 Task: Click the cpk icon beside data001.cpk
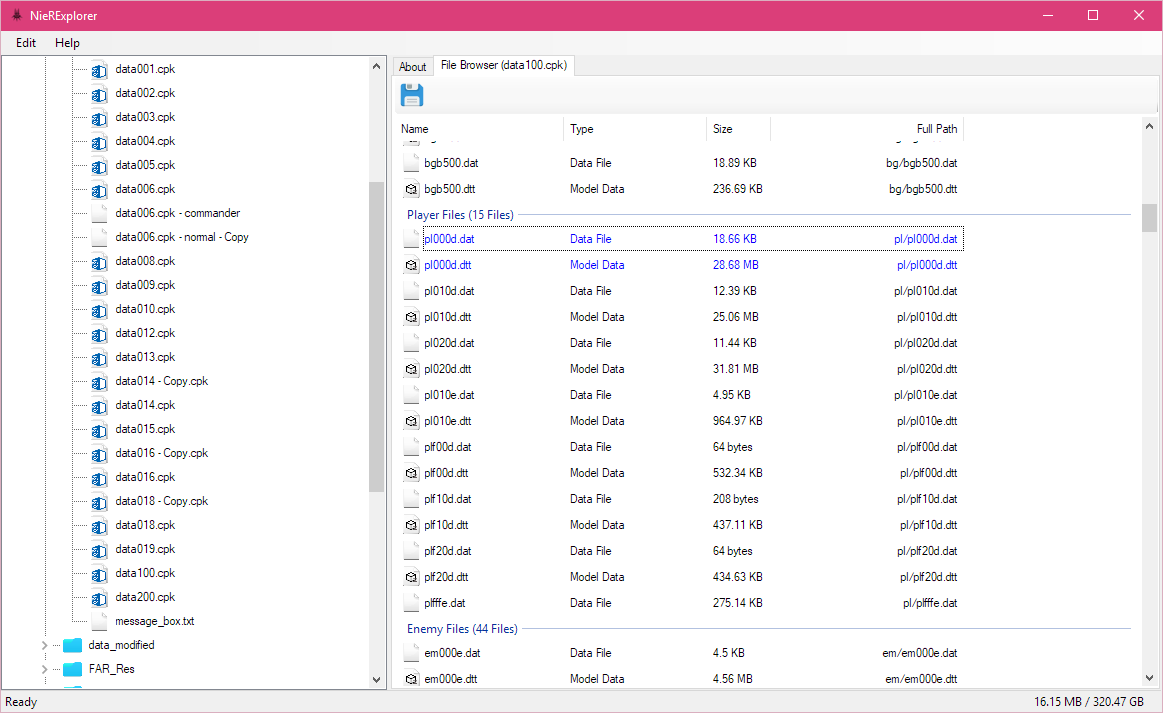(x=99, y=70)
